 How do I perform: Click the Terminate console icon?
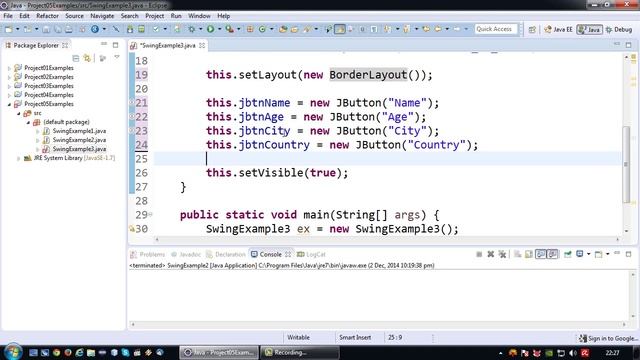click(479, 254)
